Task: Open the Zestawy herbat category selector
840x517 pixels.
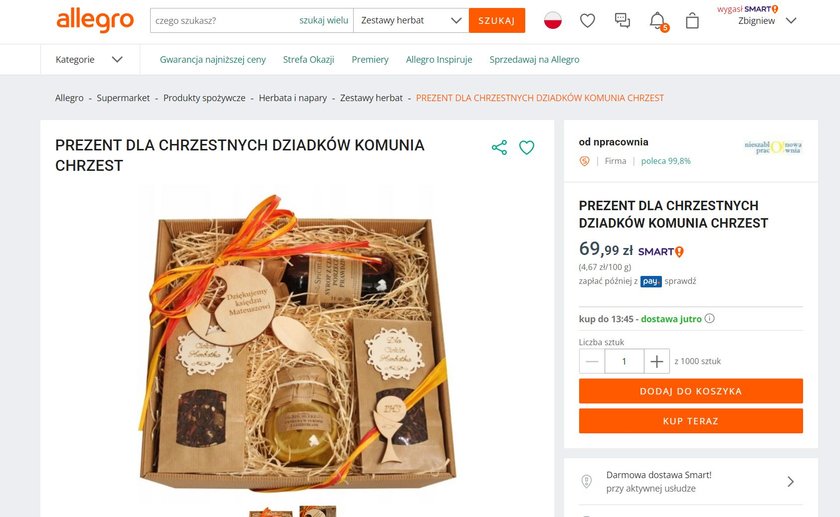Action: click(411, 20)
